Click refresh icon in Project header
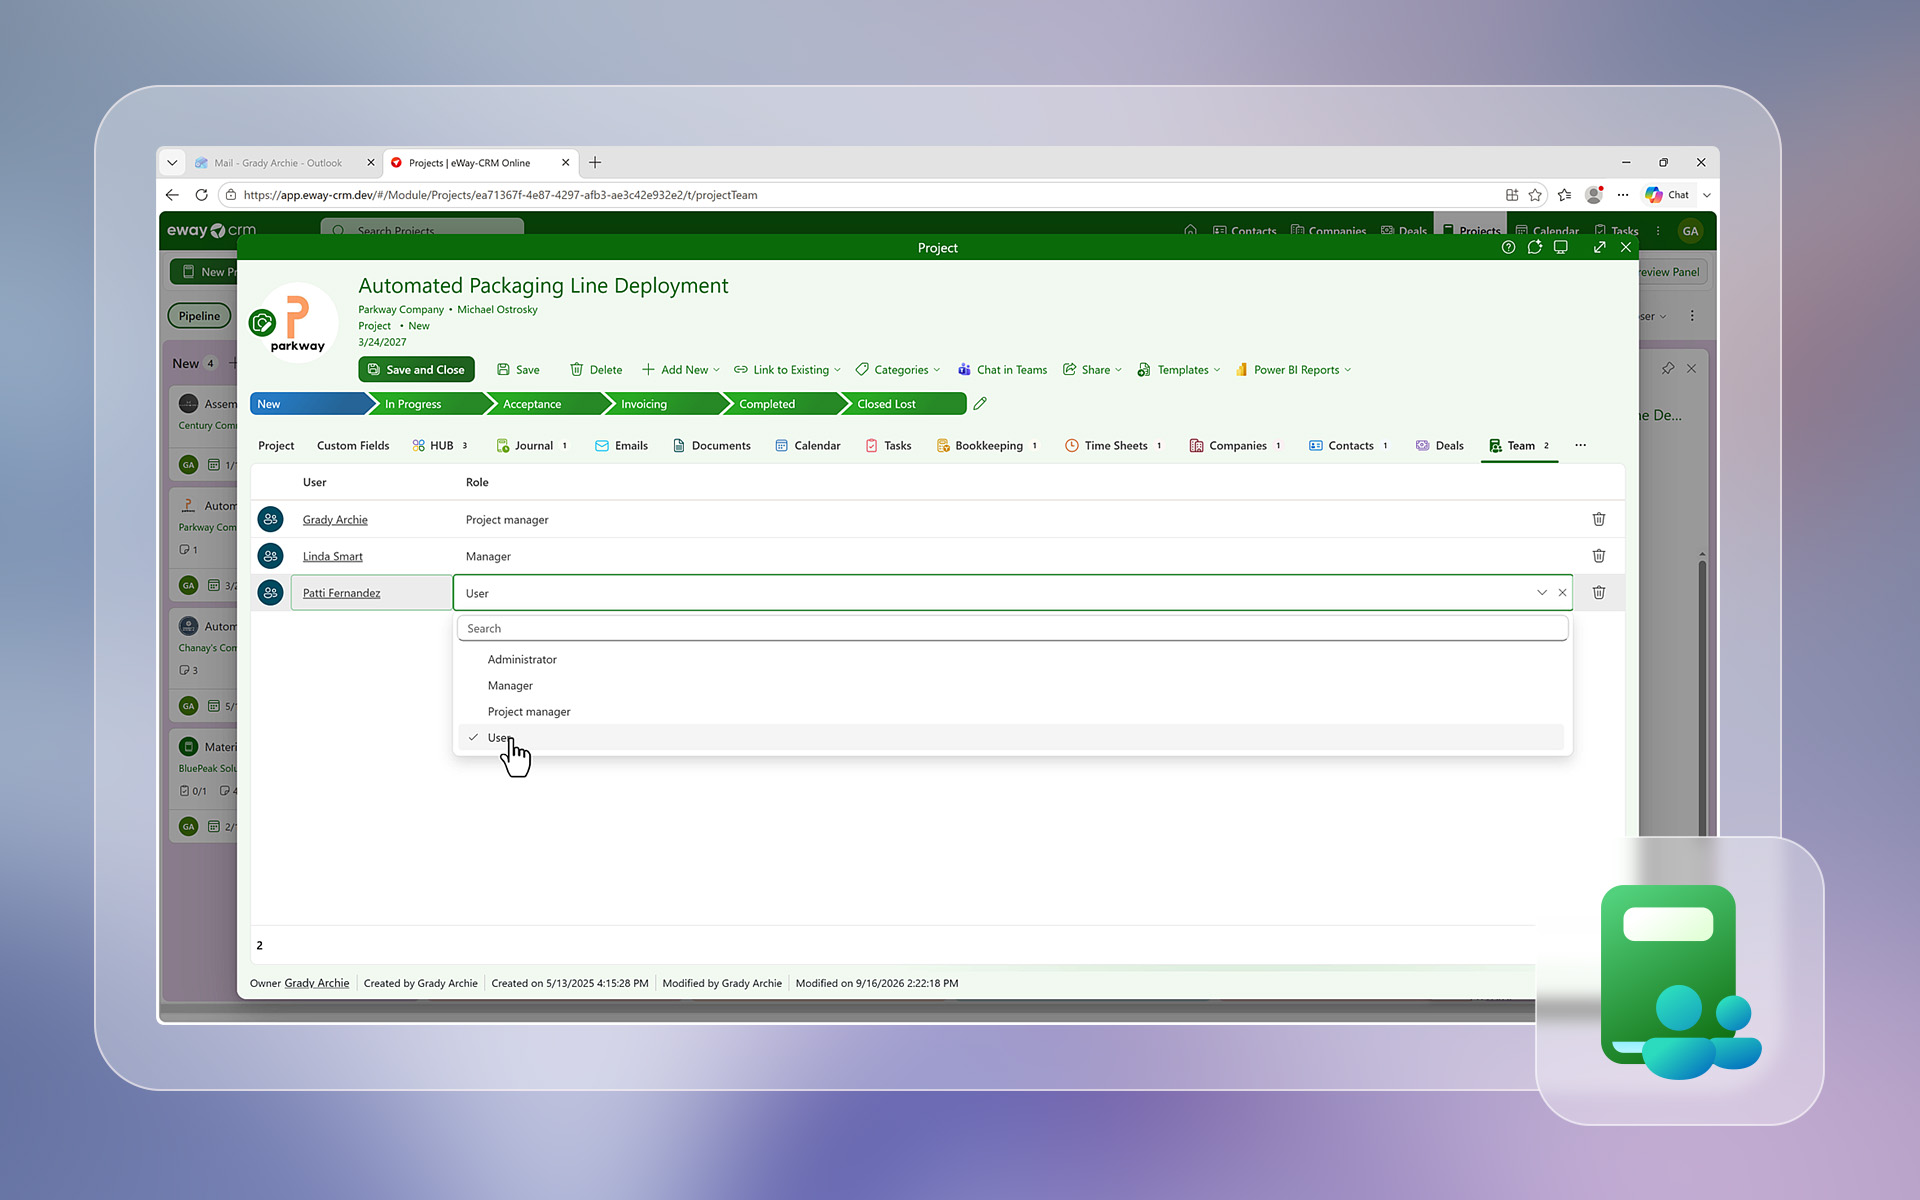The height and width of the screenshot is (1200, 1920). click(1534, 247)
